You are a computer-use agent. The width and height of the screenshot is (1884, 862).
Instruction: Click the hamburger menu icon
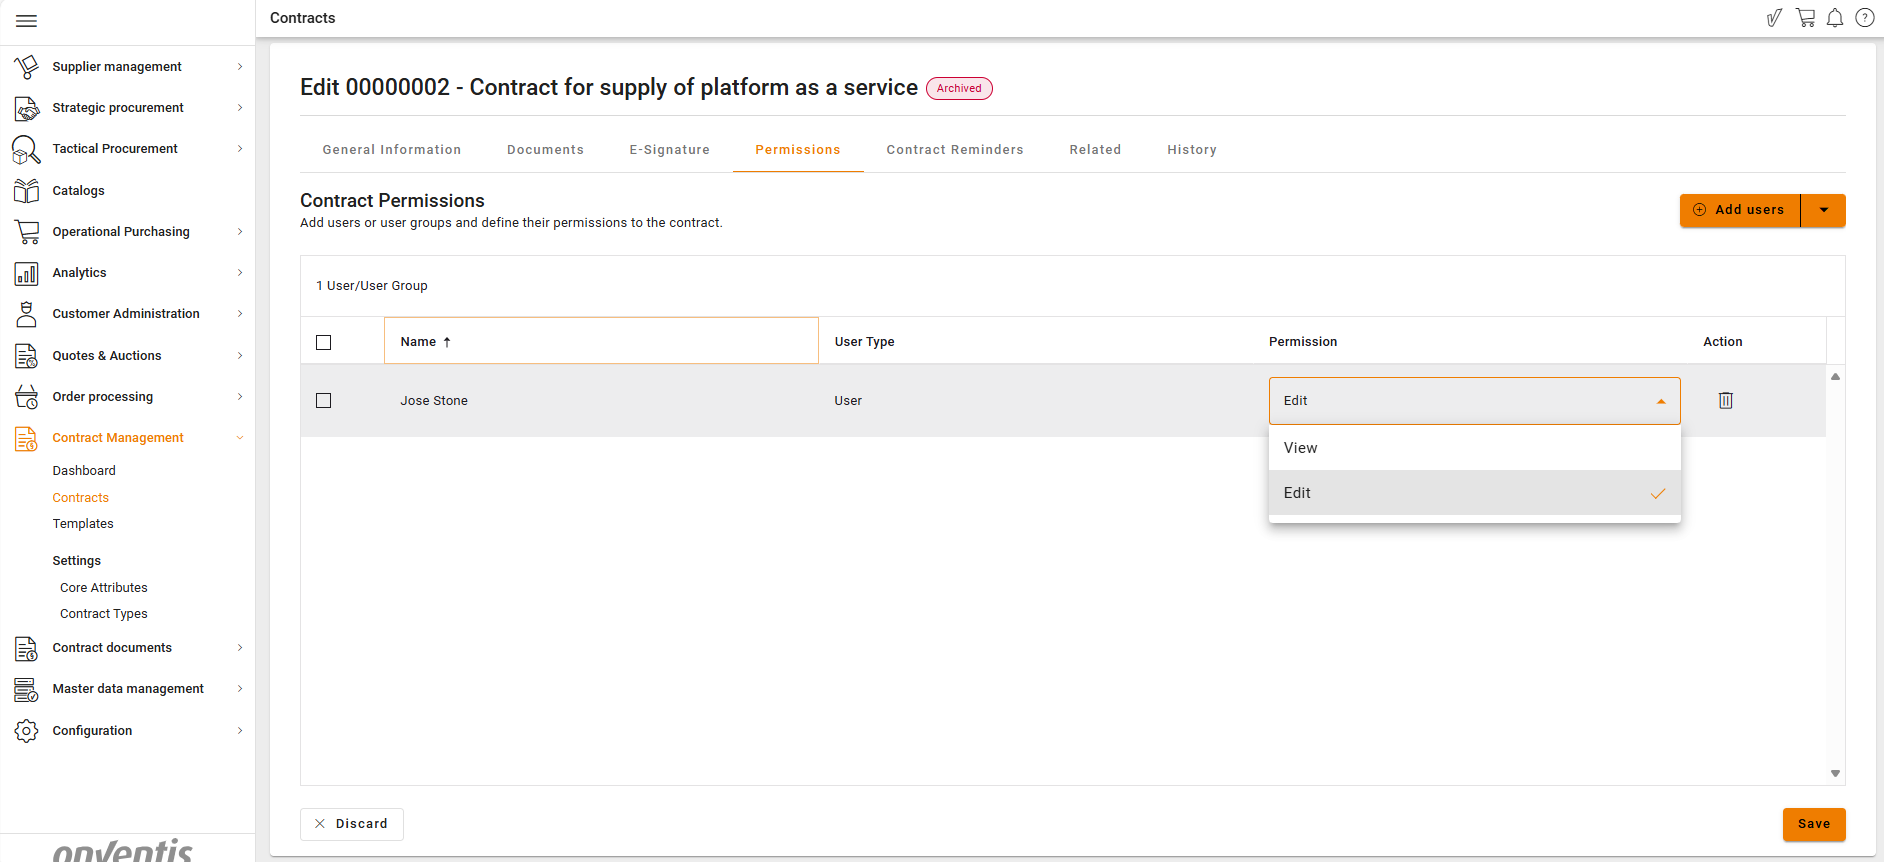coord(27,21)
